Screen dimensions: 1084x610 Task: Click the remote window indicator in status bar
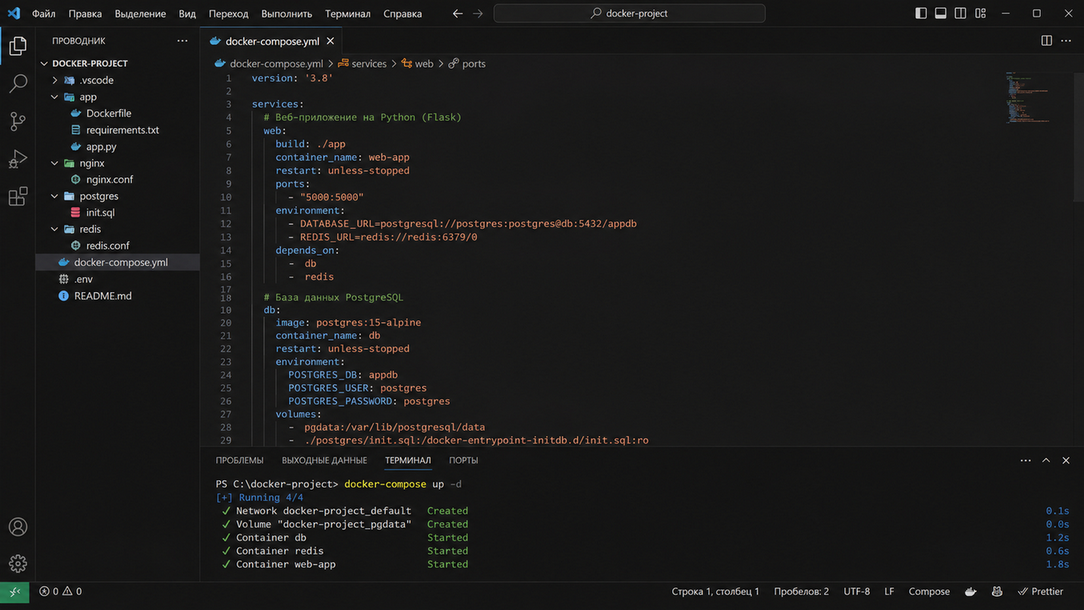pos(15,592)
